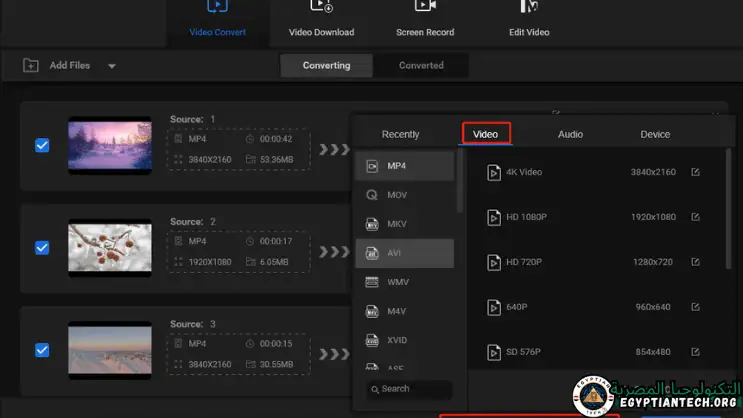Choose XVID in the format list
743x418 pixels.
click(405, 340)
